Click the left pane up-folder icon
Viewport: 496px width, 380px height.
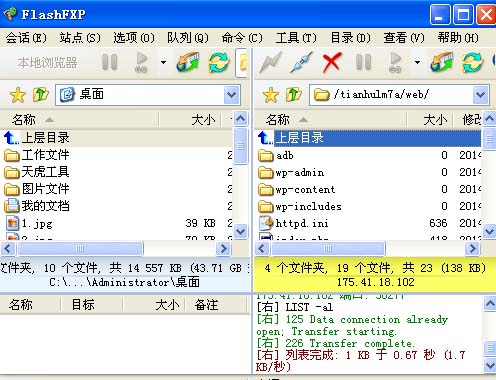41,95
